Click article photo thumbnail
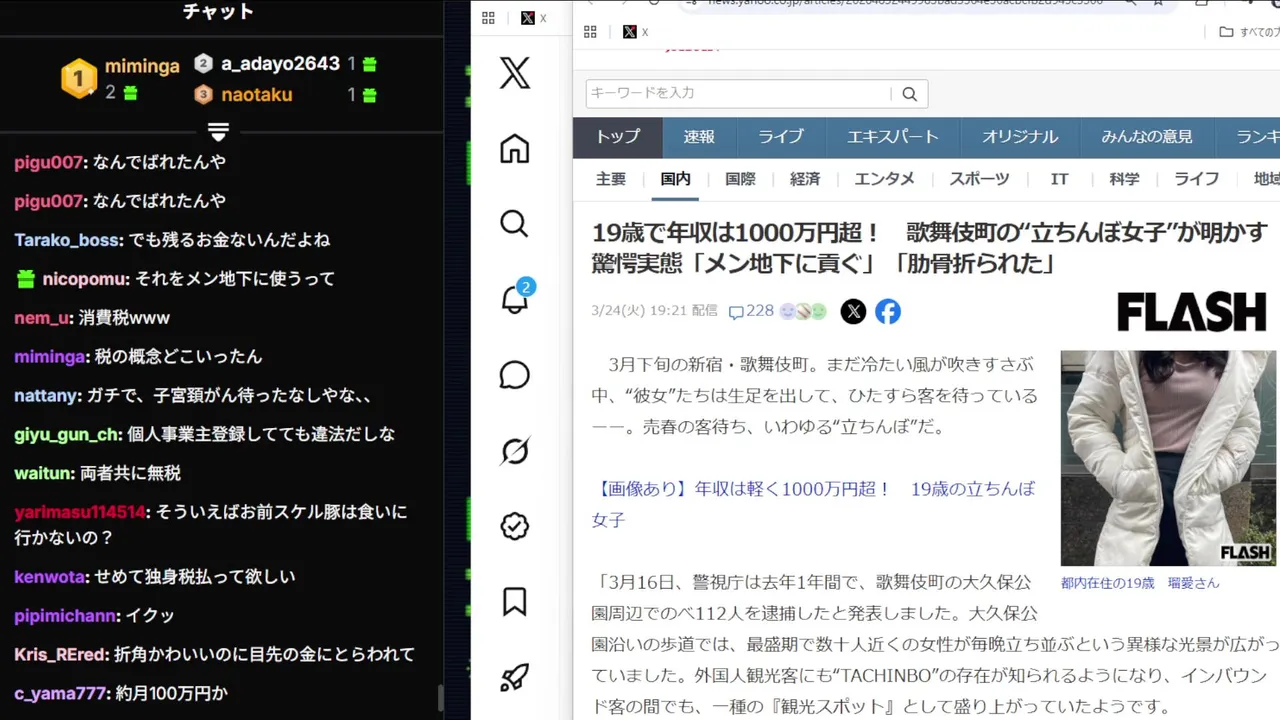The width and height of the screenshot is (1280, 720). [x=1168, y=458]
